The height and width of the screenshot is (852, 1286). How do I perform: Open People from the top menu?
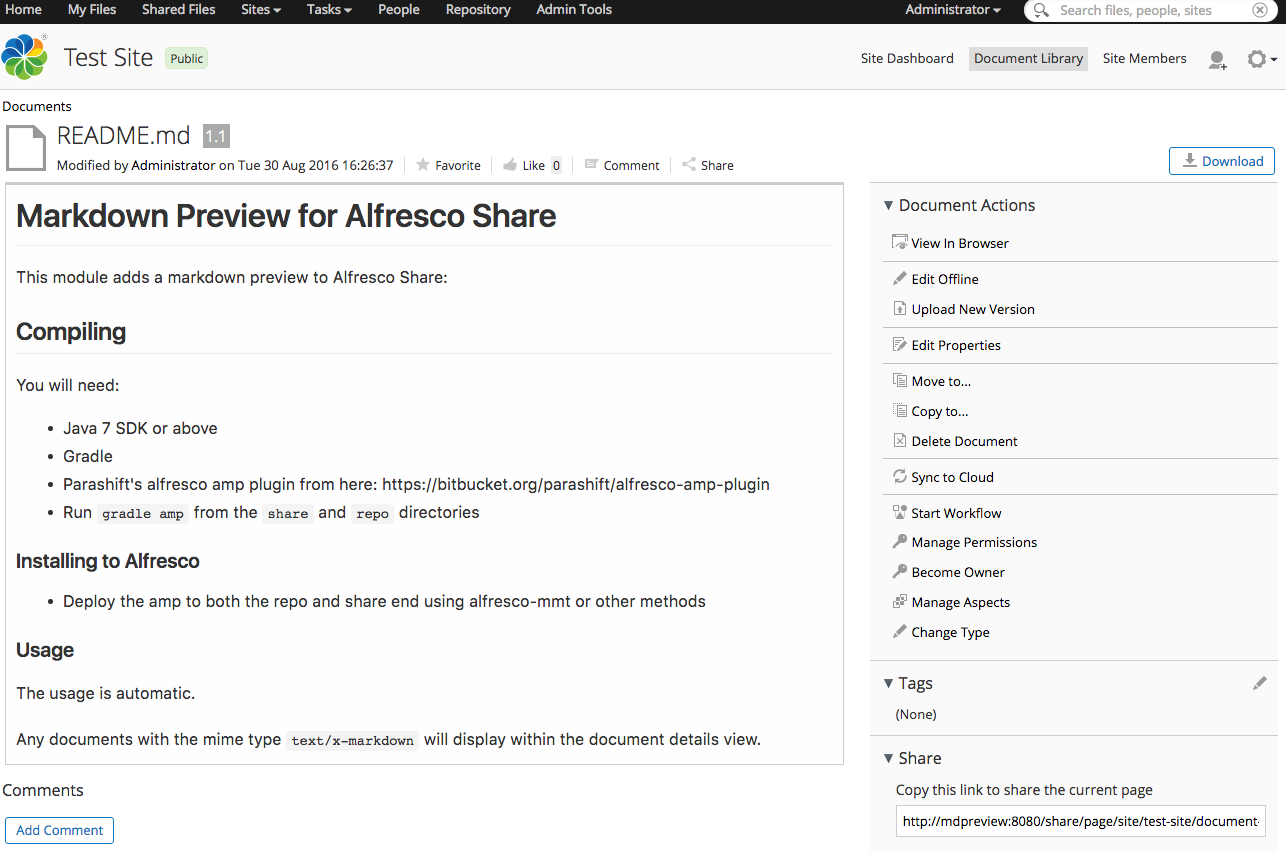pyautogui.click(x=399, y=10)
